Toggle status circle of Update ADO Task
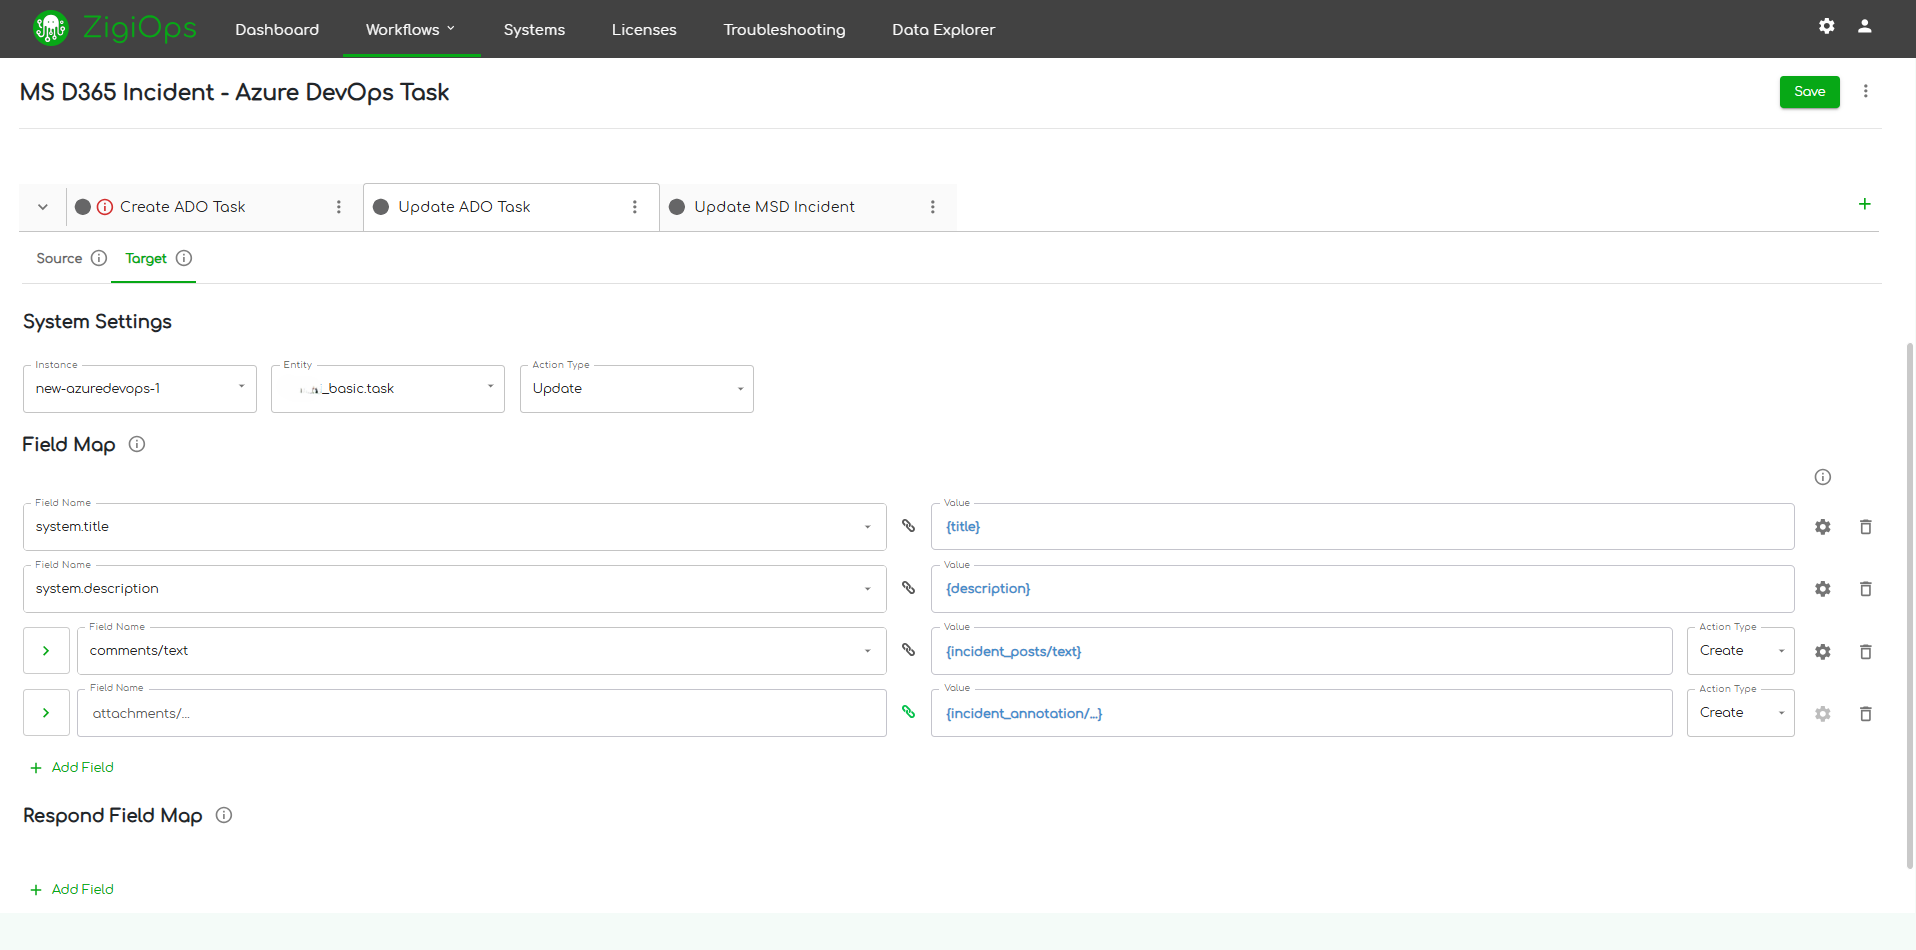The image size is (1916, 950). (381, 207)
